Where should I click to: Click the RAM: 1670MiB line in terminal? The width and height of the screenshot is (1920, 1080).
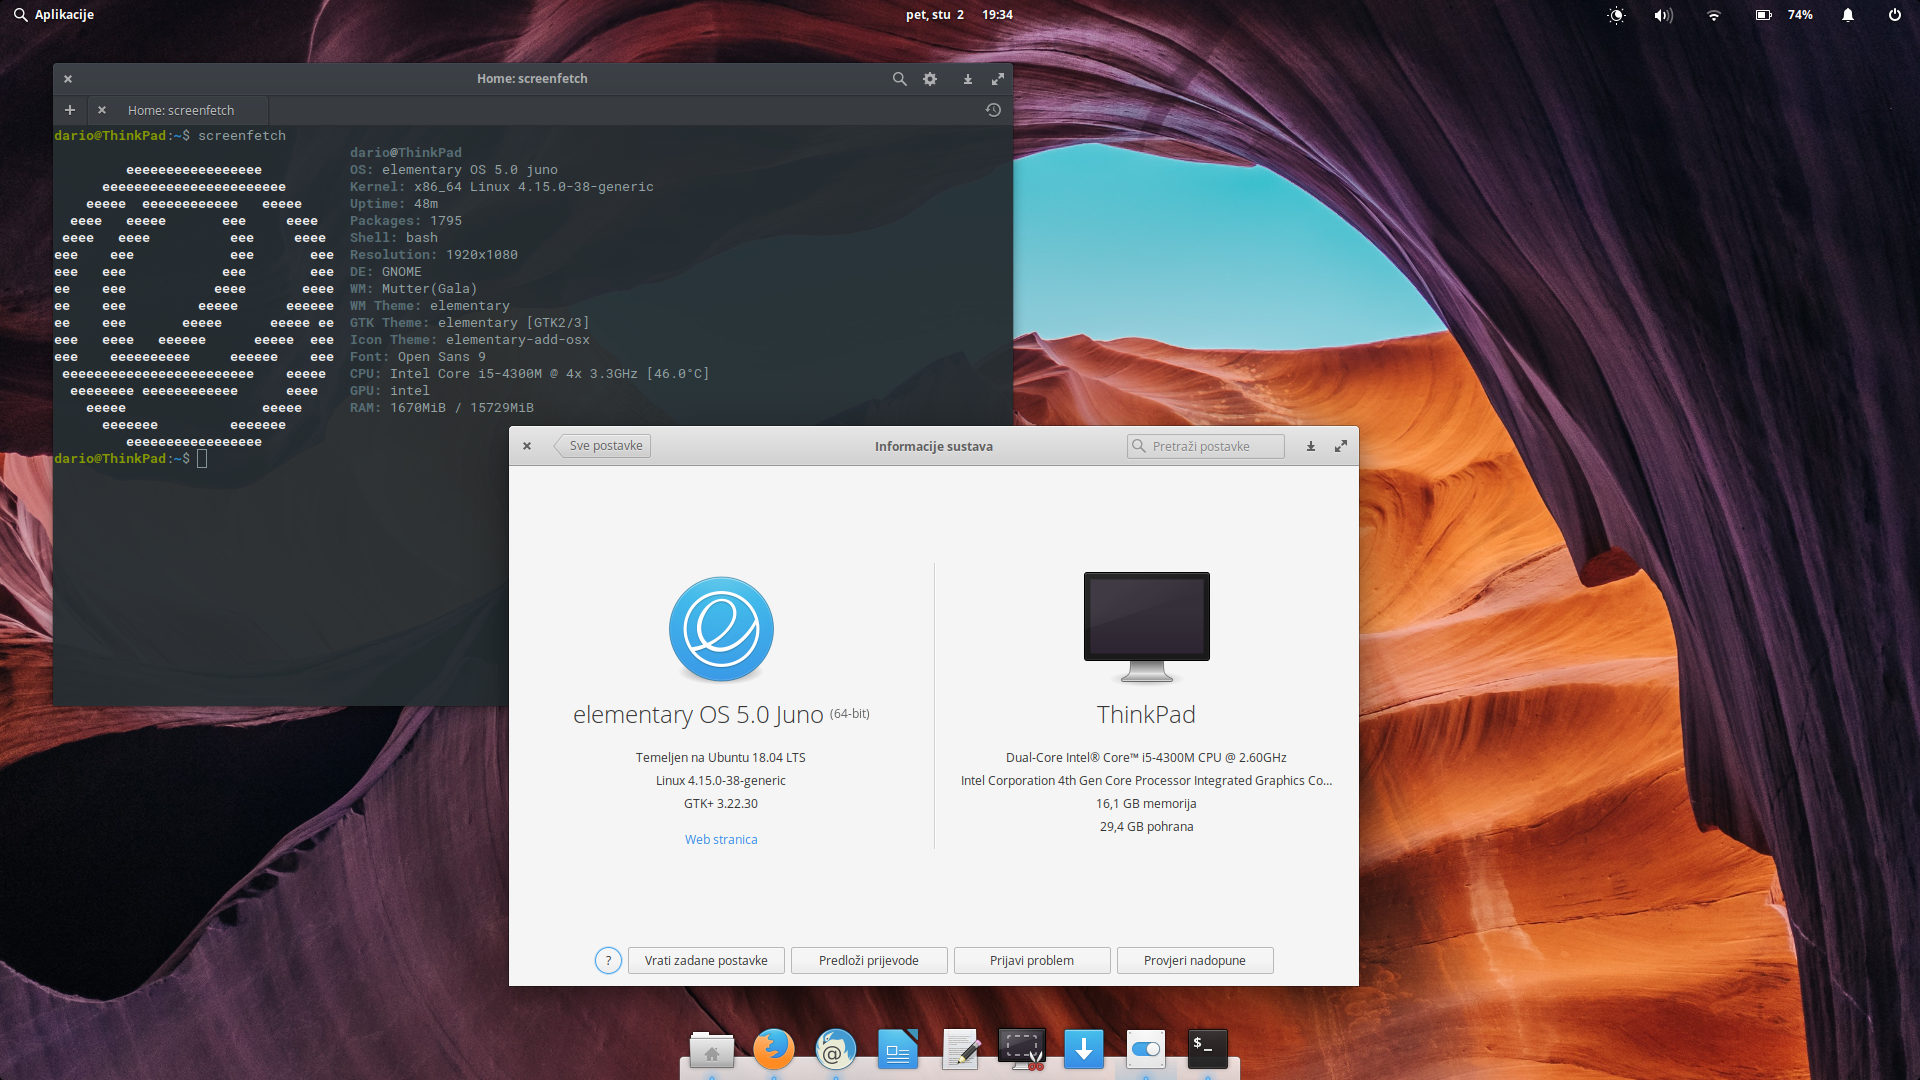(x=442, y=408)
